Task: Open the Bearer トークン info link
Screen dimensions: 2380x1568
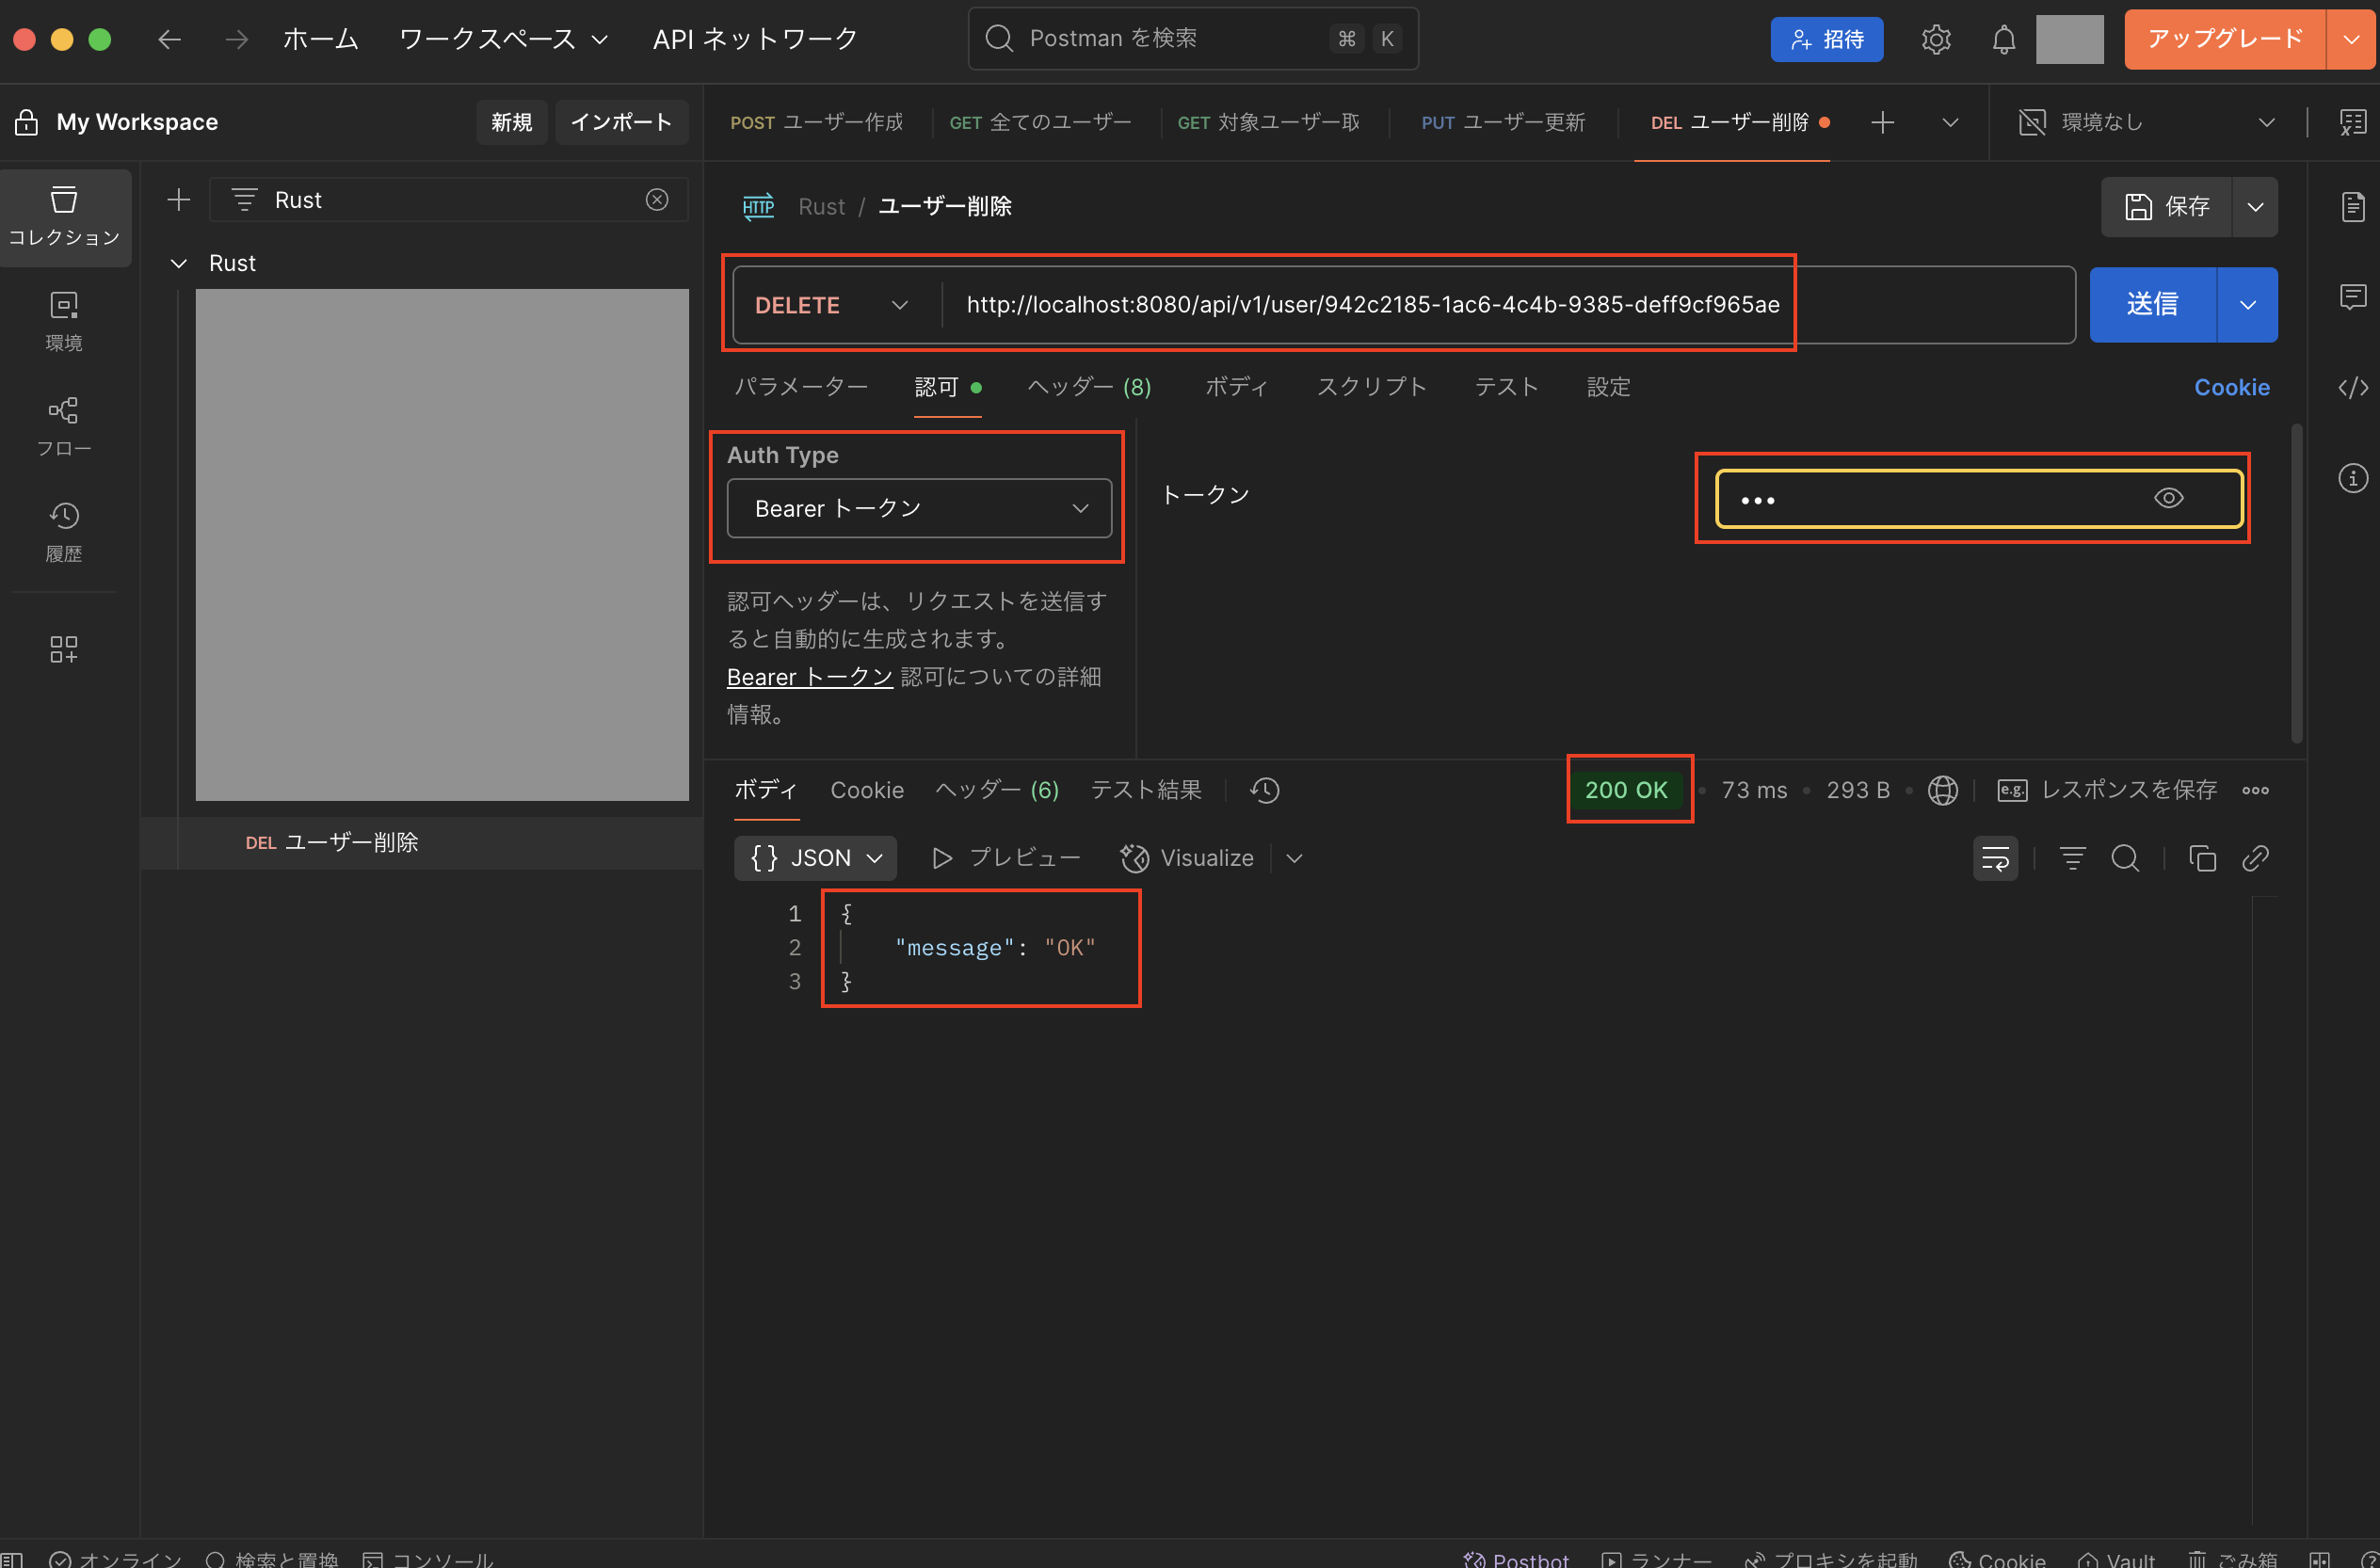Action: pos(809,677)
